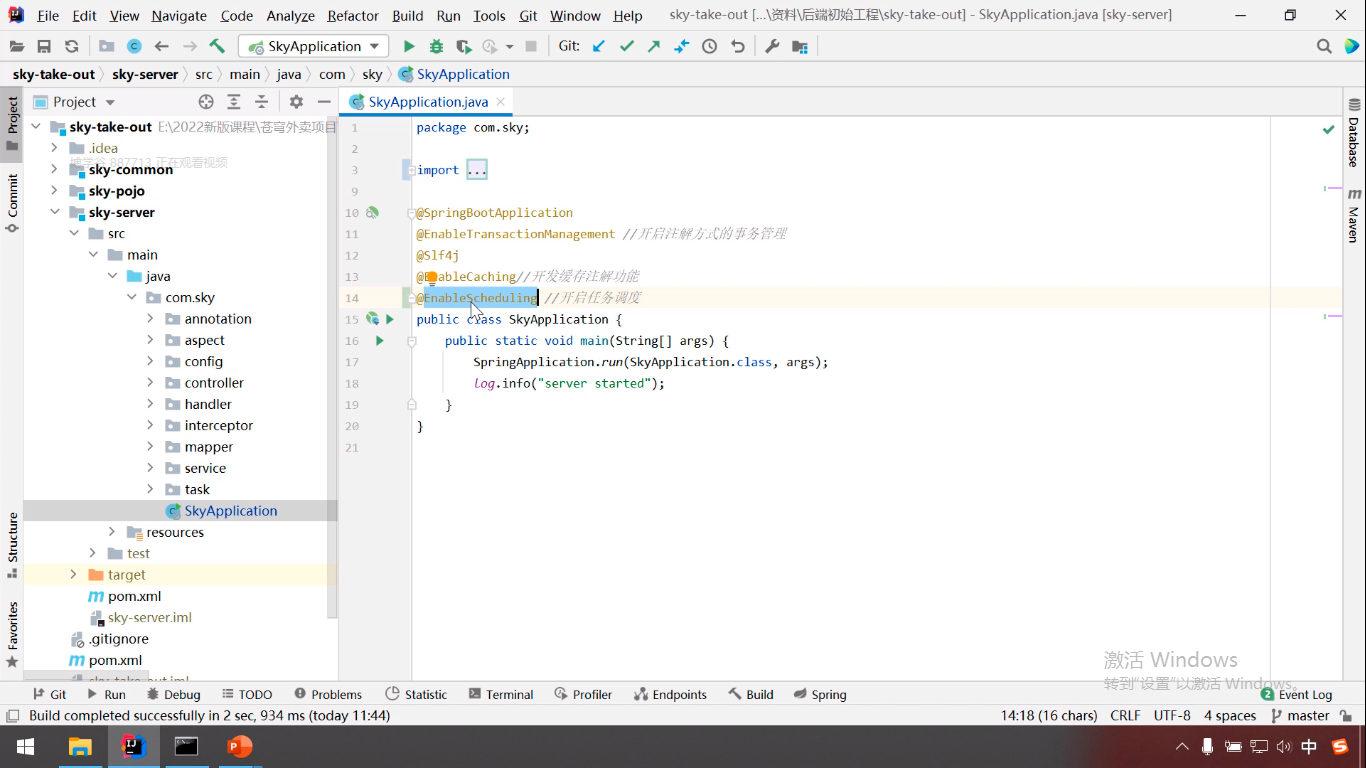Open Git Show History clock icon
Image resolution: width=1366 pixels, height=768 pixels.
pyautogui.click(x=709, y=47)
